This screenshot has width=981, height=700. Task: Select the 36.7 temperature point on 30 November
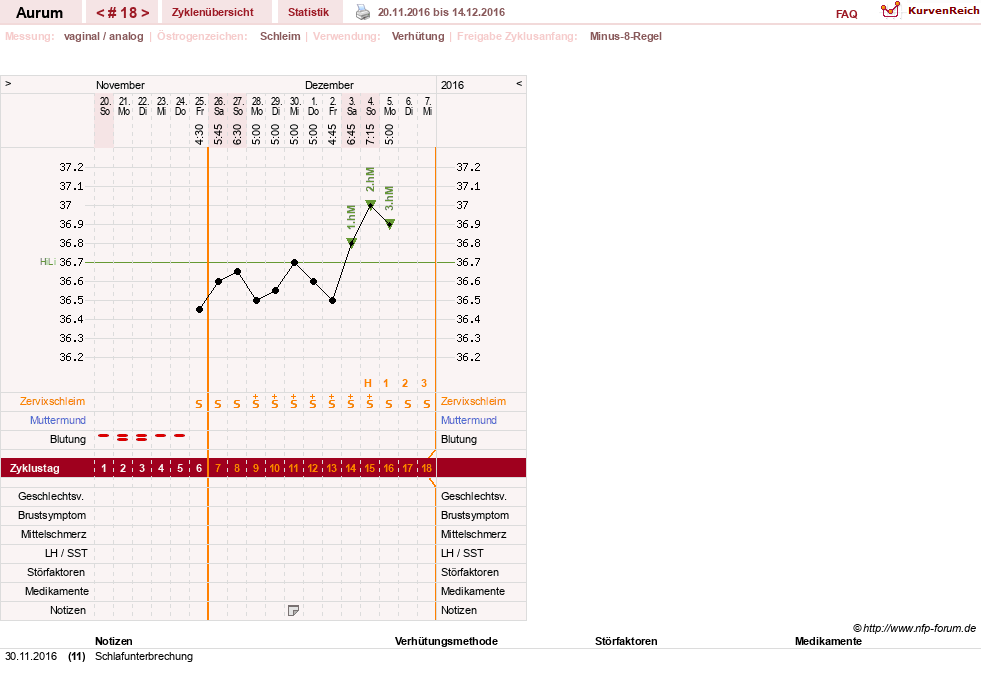(295, 262)
